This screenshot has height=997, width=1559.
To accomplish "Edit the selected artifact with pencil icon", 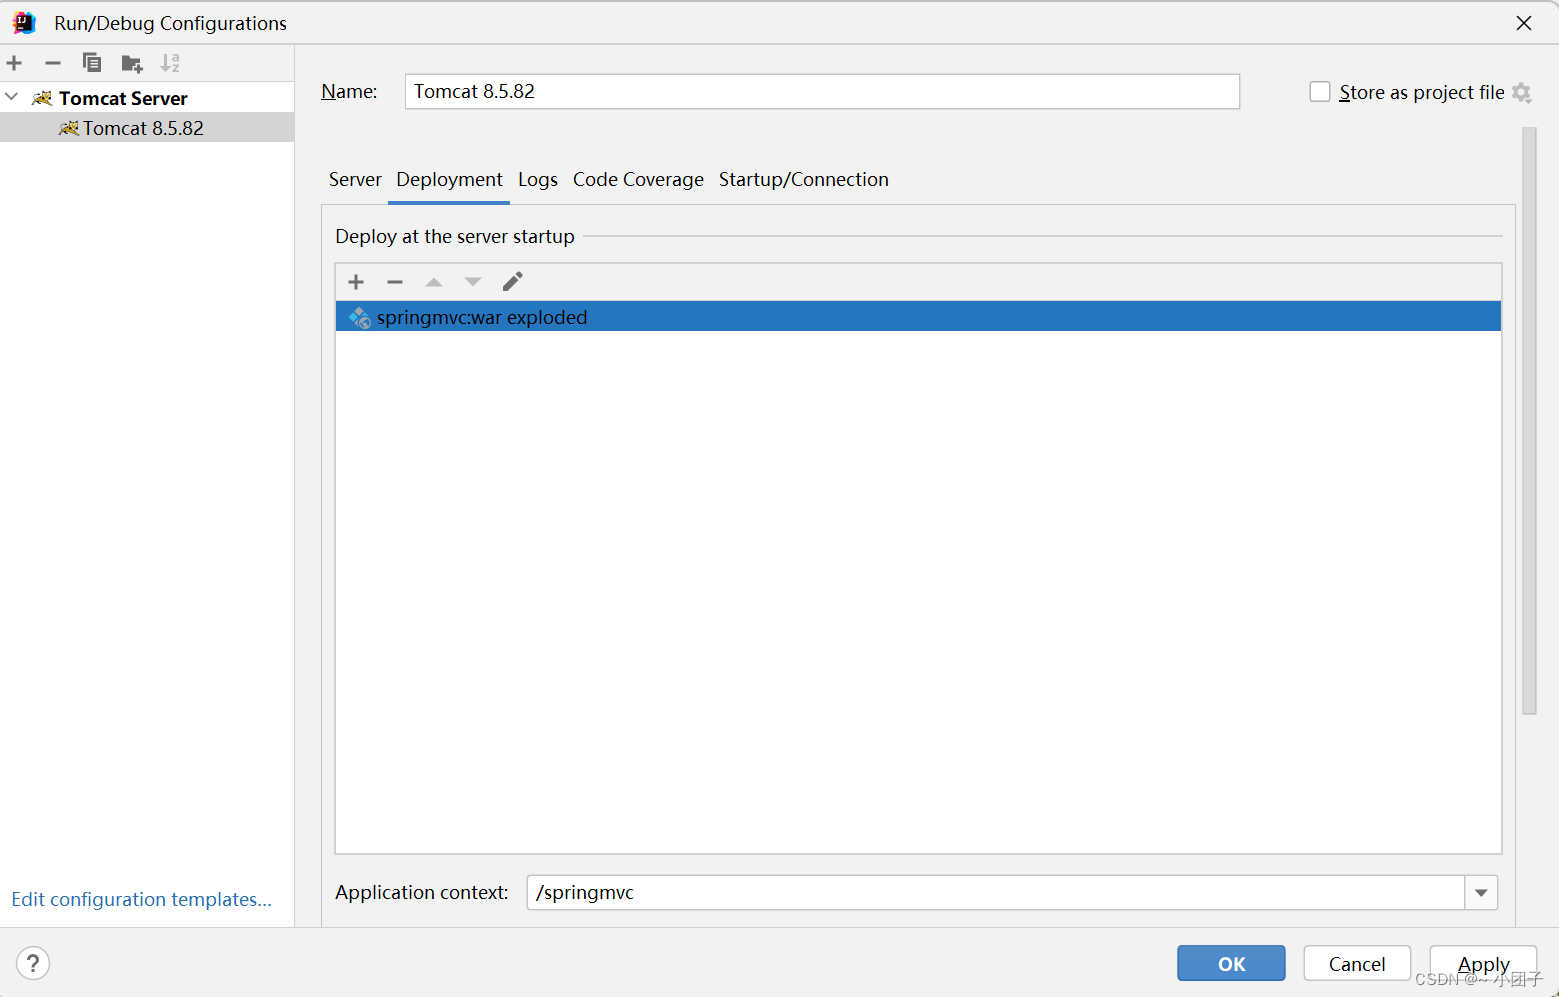I will click(x=512, y=282).
